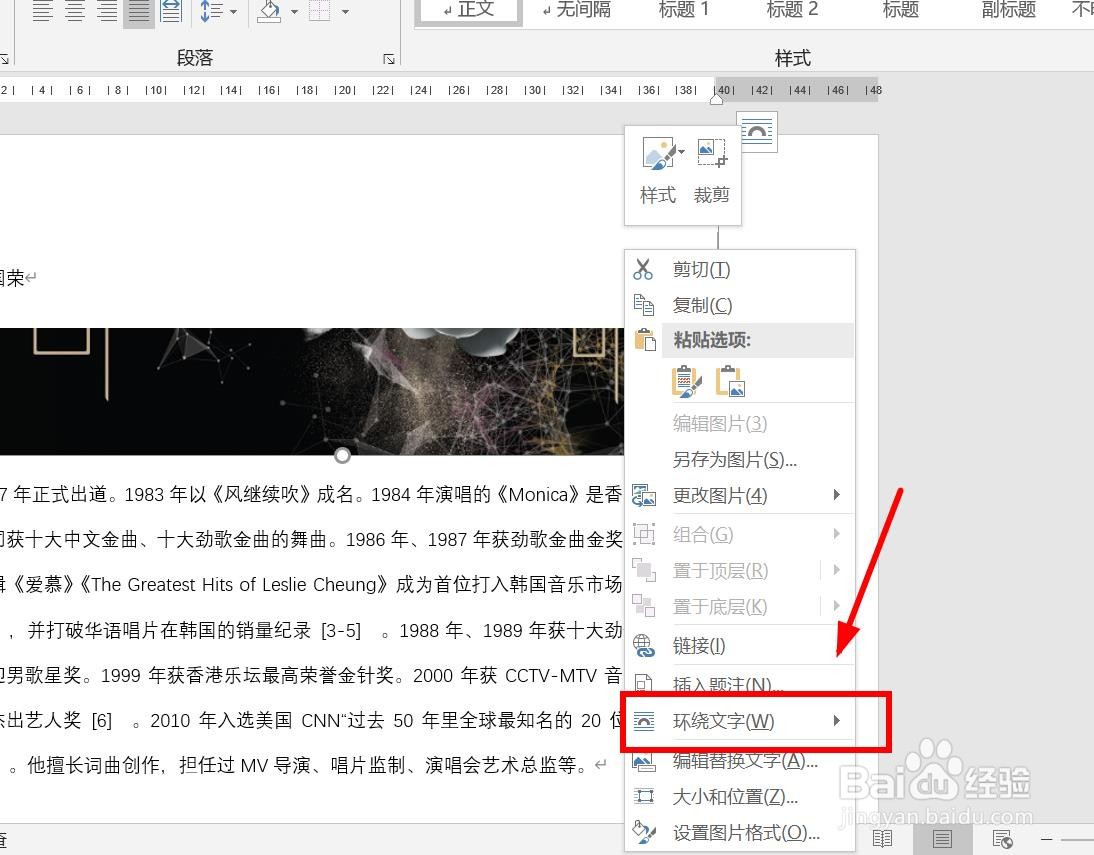Open the line spacing dropdown arrow
Screen dimensions: 1094x855
pos(232,12)
